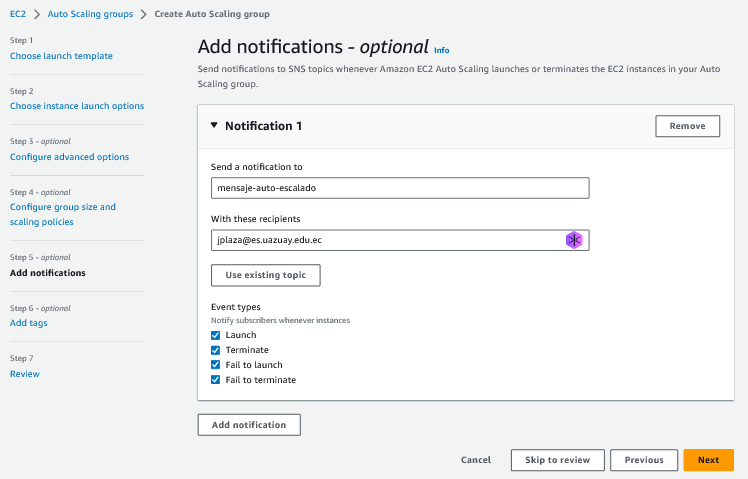Open Configure advanced options step
Screen dimensions: 748x479
[x=69, y=157]
